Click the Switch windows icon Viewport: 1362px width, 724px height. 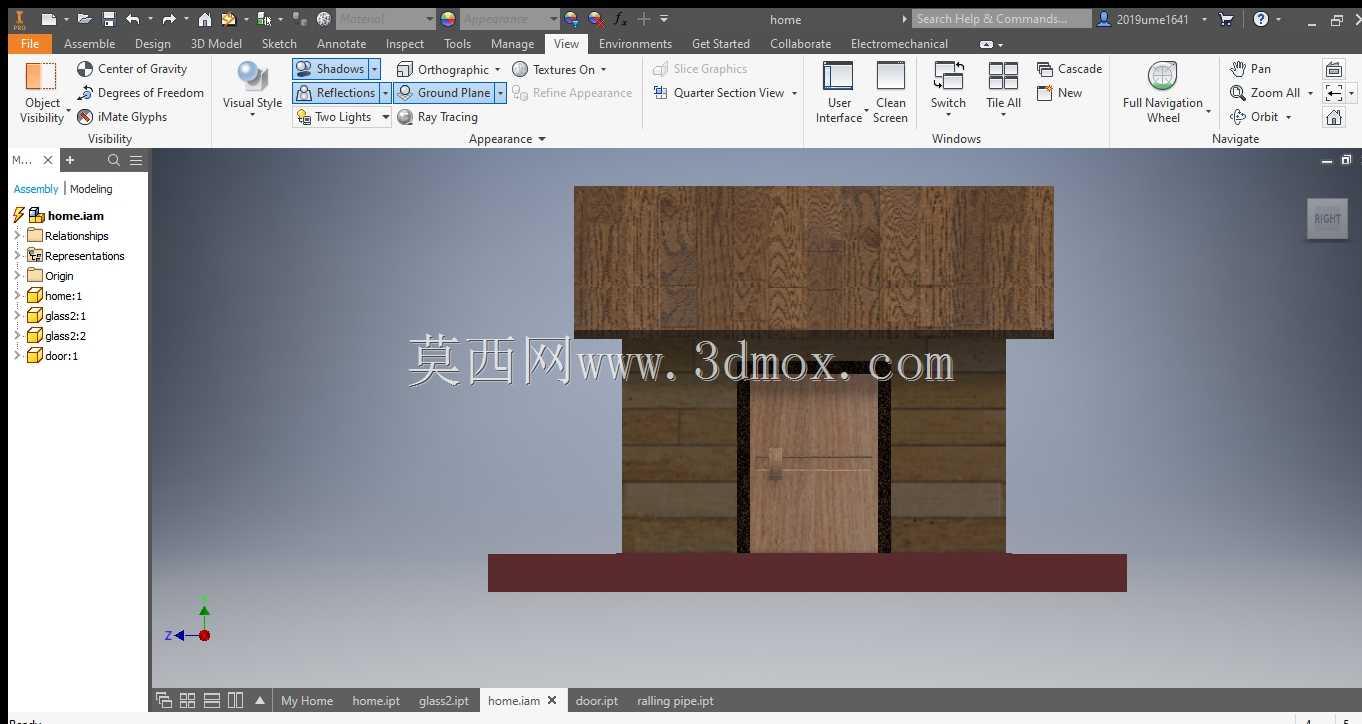[x=948, y=76]
